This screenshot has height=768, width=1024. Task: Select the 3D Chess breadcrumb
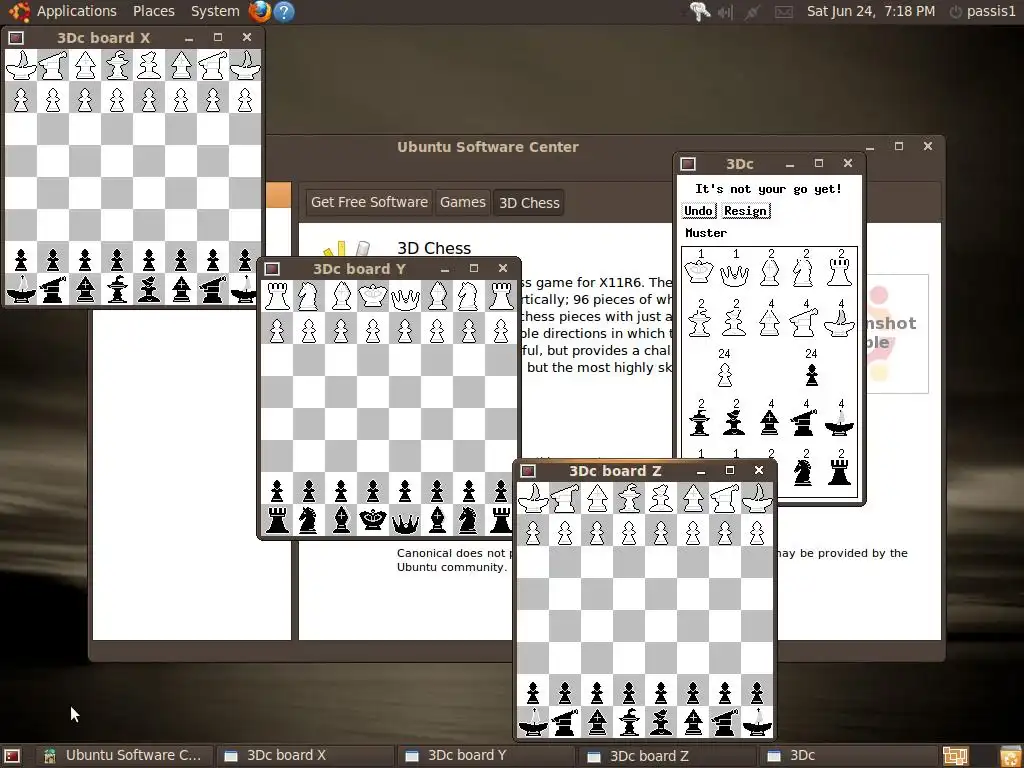pyautogui.click(x=529, y=203)
